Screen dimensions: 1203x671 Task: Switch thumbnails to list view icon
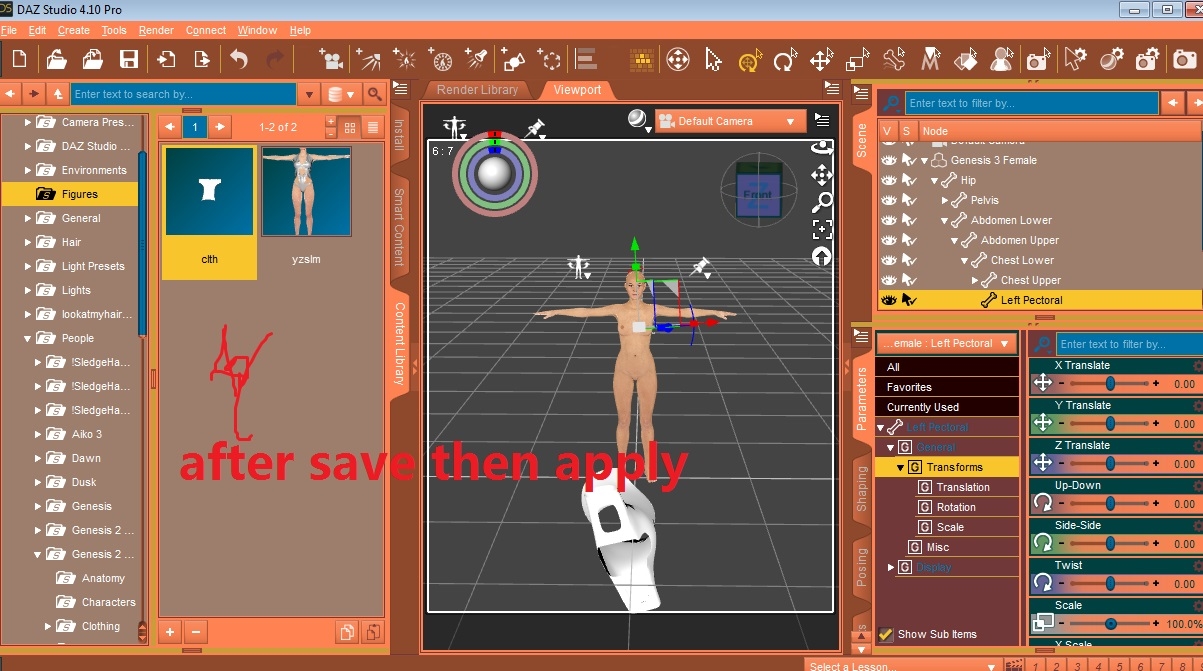(x=372, y=127)
